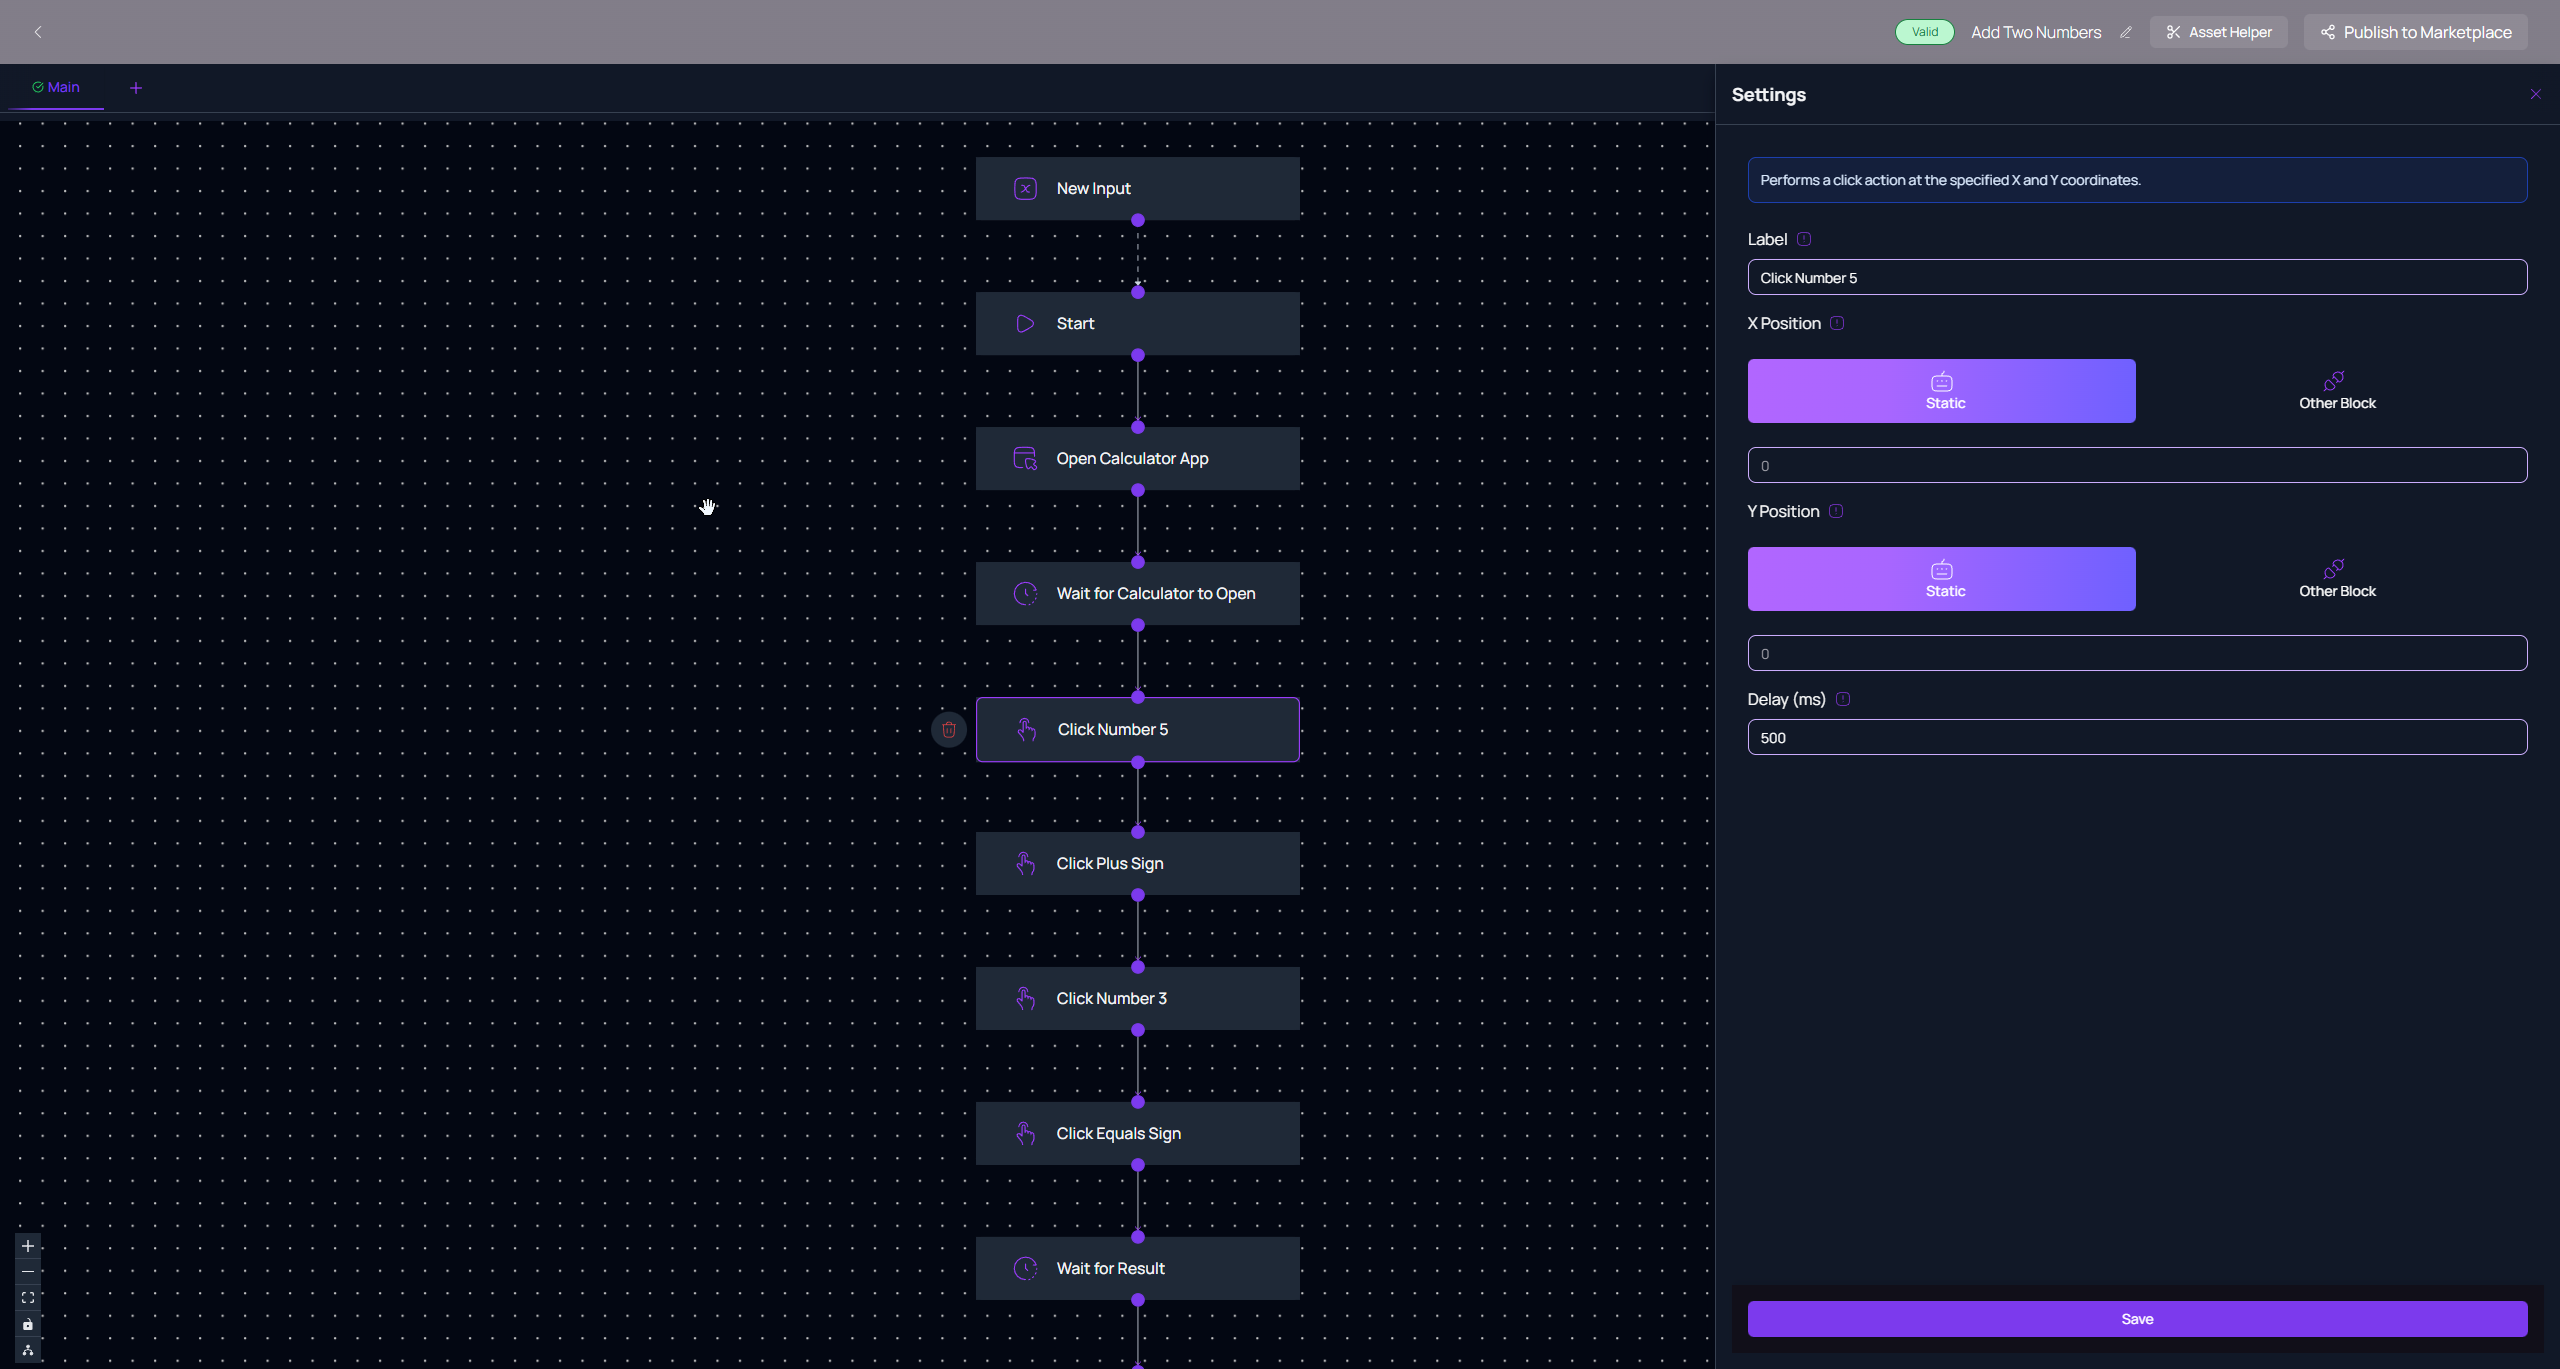Toggle the canvas lock icon
2560x1369 pixels.
click(28, 1325)
